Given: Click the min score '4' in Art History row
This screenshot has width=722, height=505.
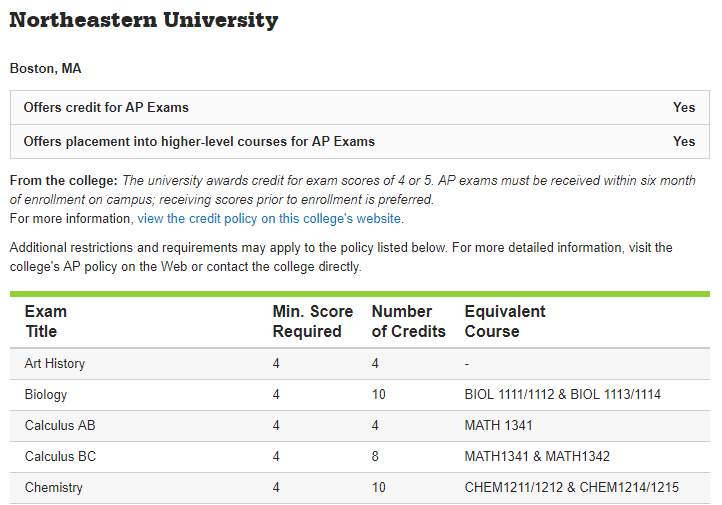Looking at the screenshot, I should click(276, 364).
